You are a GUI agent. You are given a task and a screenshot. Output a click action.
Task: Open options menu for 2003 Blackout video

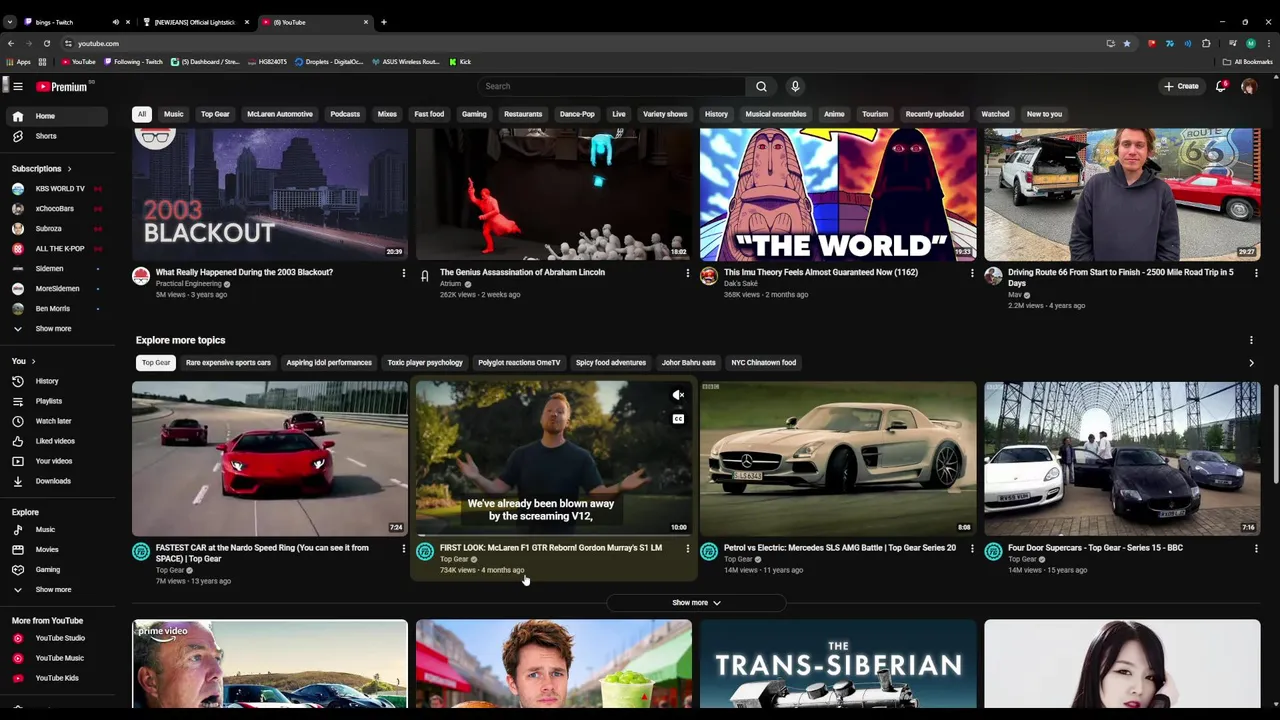(404, 273)
